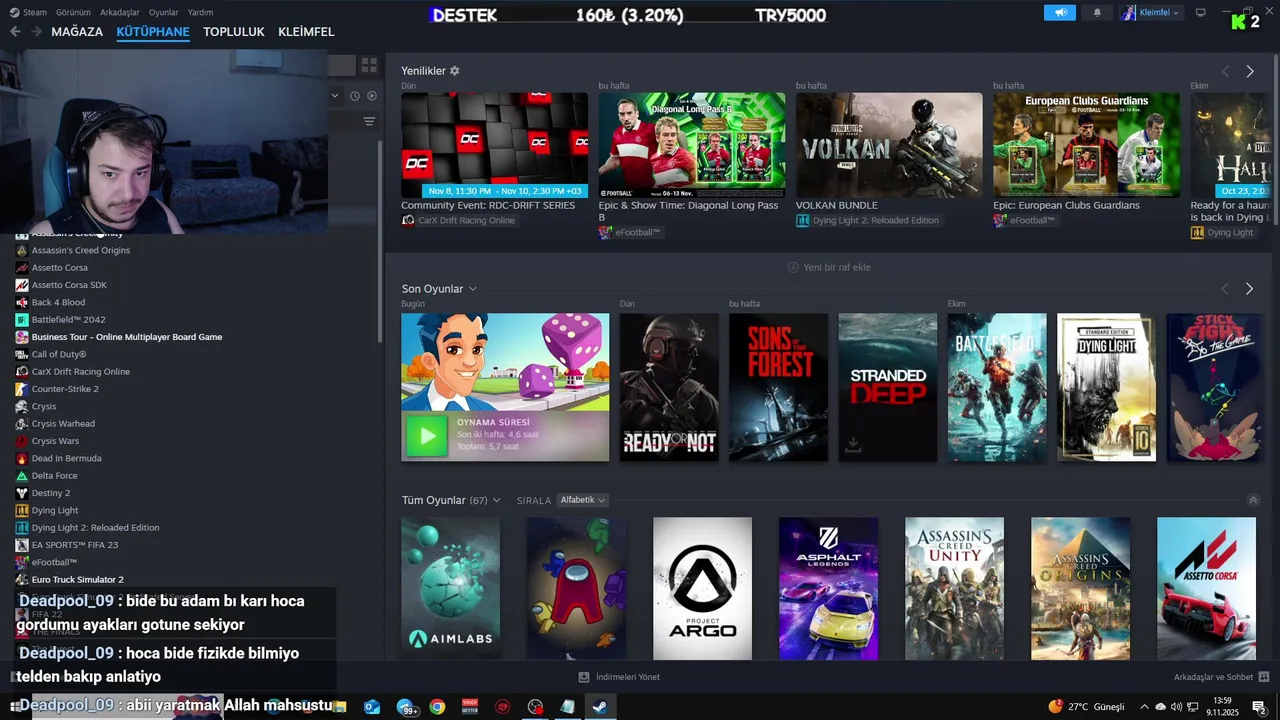Open the Aimlabs game tile
This screenshot has width=1280, height=720.
[450, 588]
